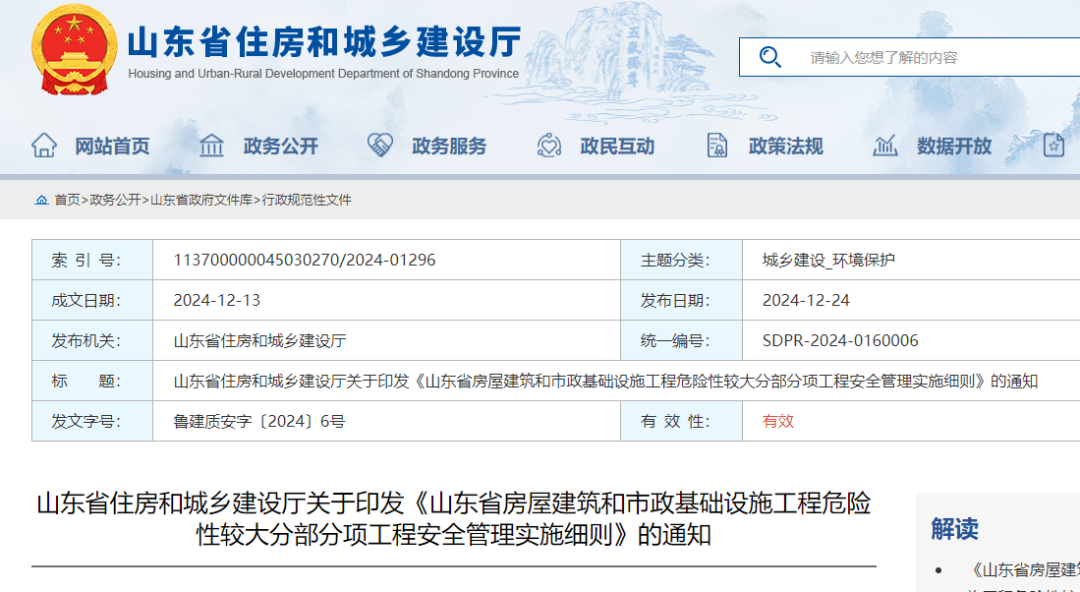Screen dimensions: 1080x592
Task: Click the home icon beside 网站首页
Action: coord(44,145)
